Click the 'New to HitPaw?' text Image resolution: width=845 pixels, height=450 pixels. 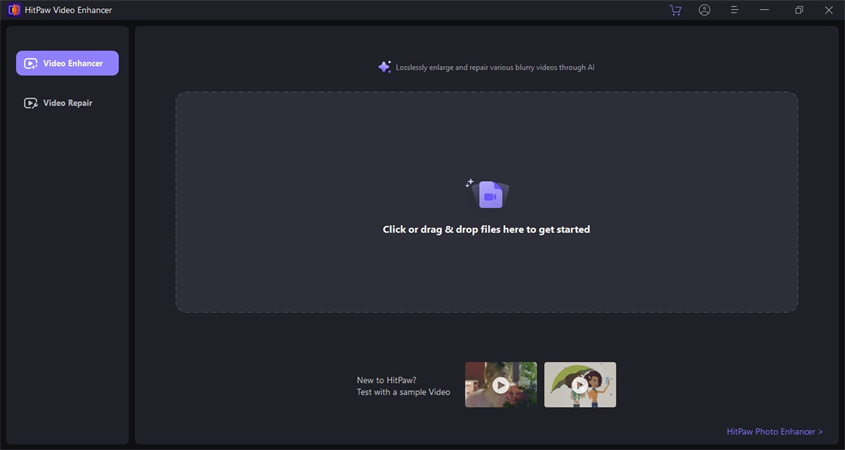(386, 380)
